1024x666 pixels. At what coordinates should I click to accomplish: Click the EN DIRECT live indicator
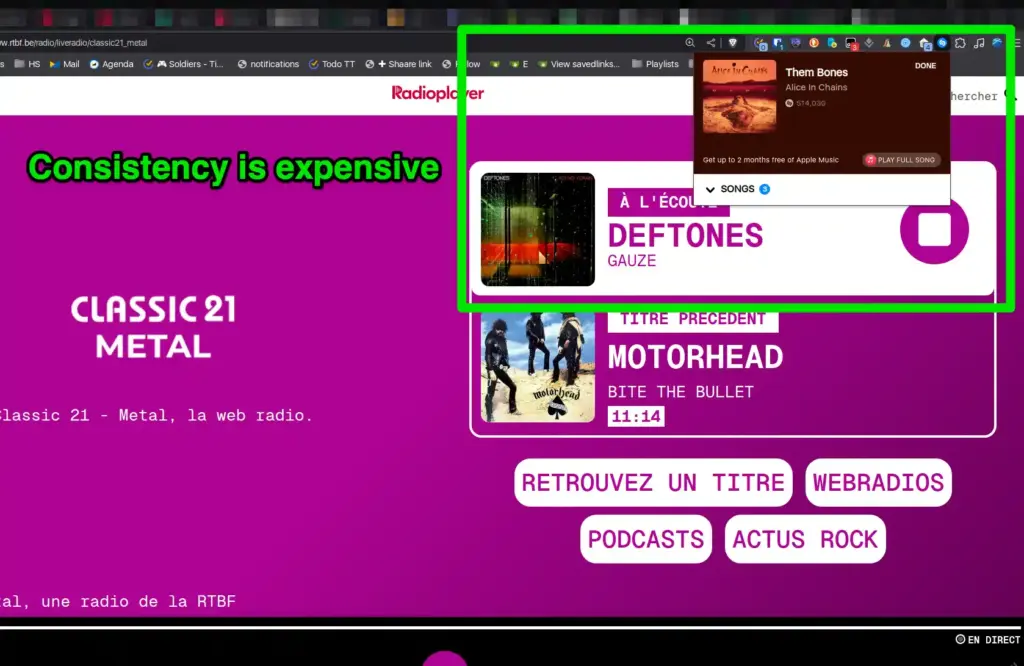tap(987, 640)
